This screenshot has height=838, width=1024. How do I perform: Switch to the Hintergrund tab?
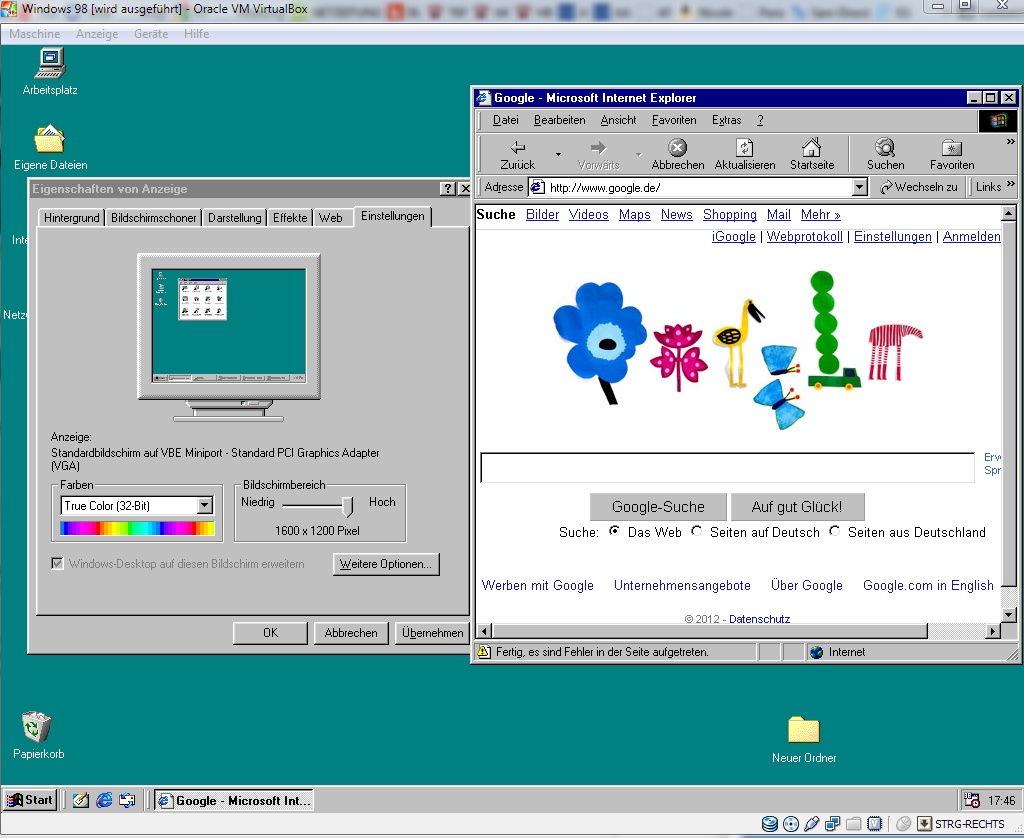click(72, 218)
